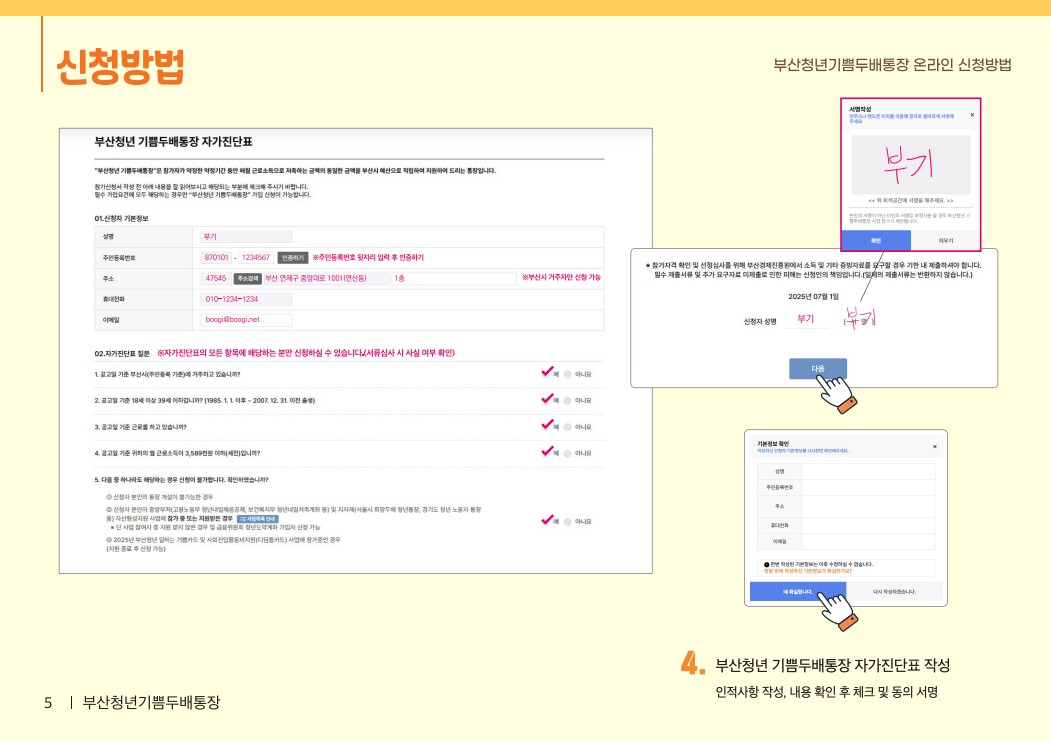Click the 주소검색 address search button
This screenshot has width=1051, height=742.
point(247,280)
